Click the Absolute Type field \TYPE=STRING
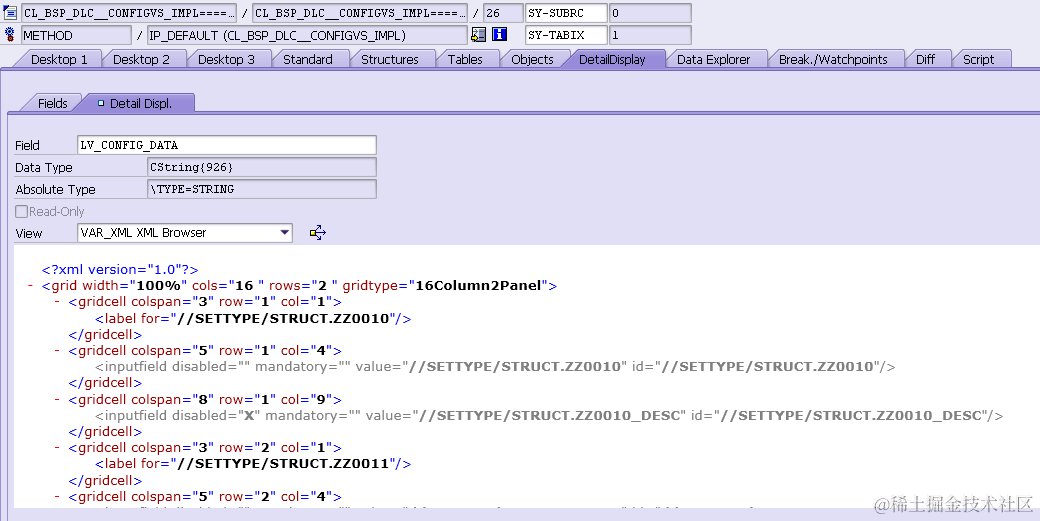 (x=262, y=189)
